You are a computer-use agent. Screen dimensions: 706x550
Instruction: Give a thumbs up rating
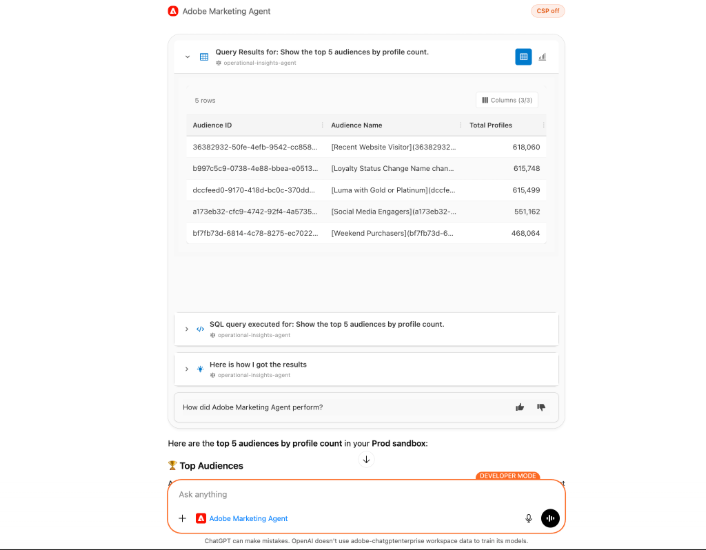point(519,407)
